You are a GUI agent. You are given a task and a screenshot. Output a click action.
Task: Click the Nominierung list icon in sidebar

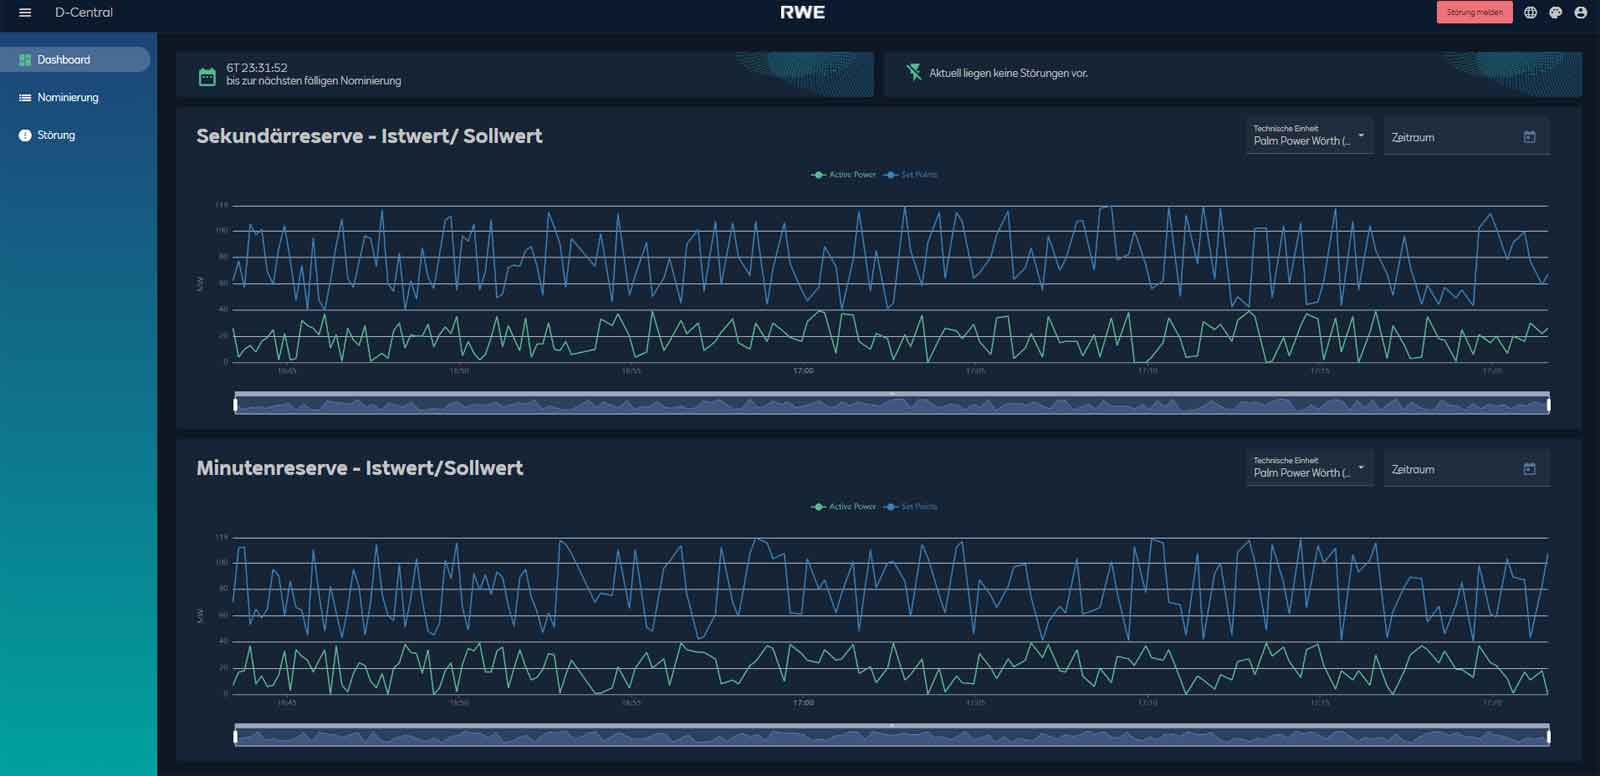[x=25, y=98]
